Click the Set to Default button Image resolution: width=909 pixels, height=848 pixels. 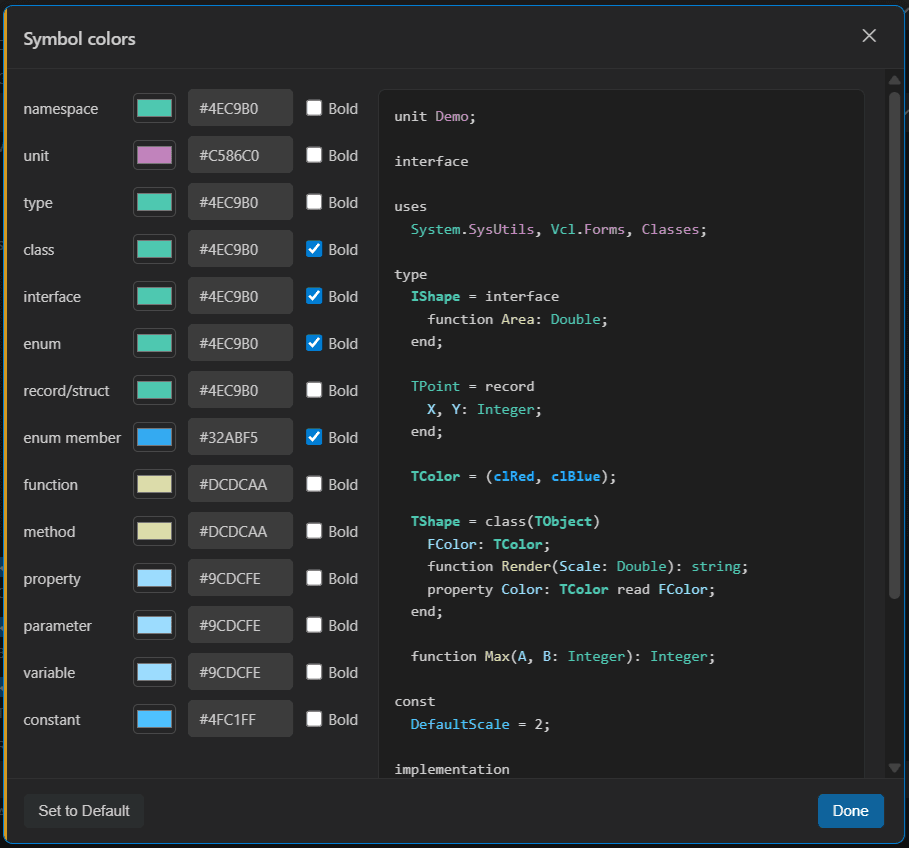(84, 810)
